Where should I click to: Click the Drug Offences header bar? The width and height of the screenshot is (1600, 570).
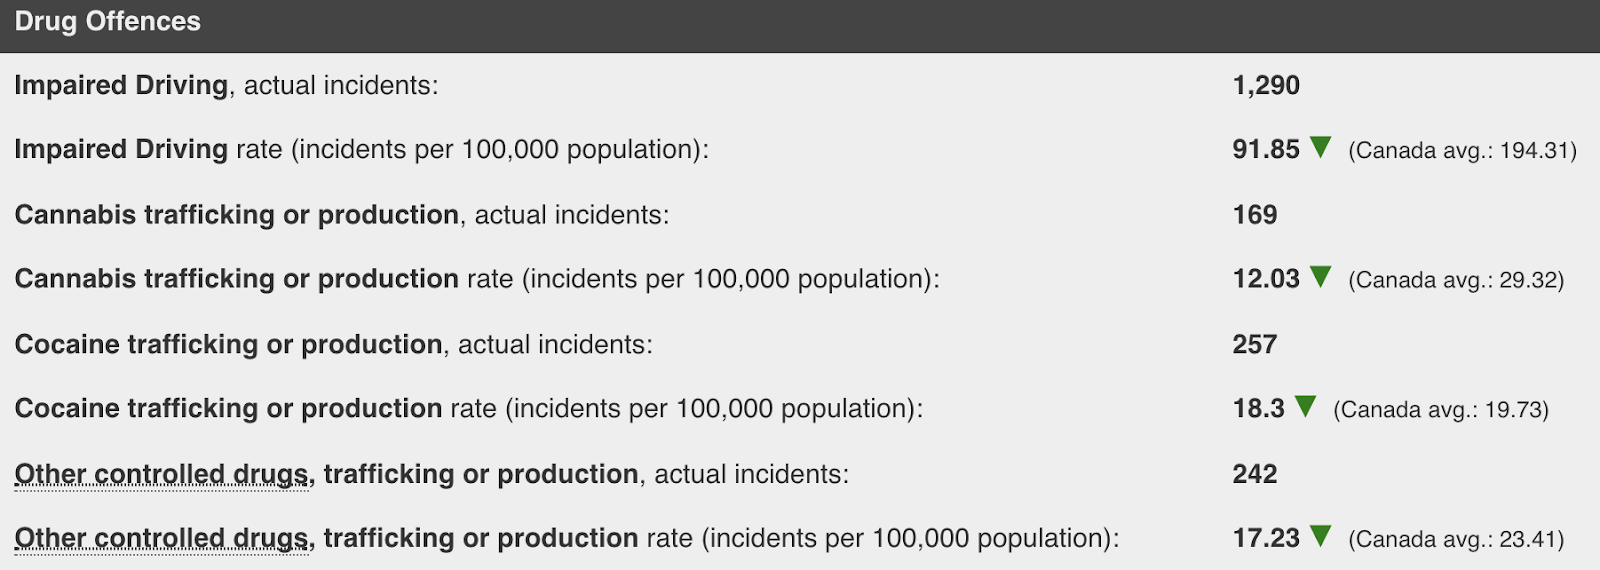(800, 26)
